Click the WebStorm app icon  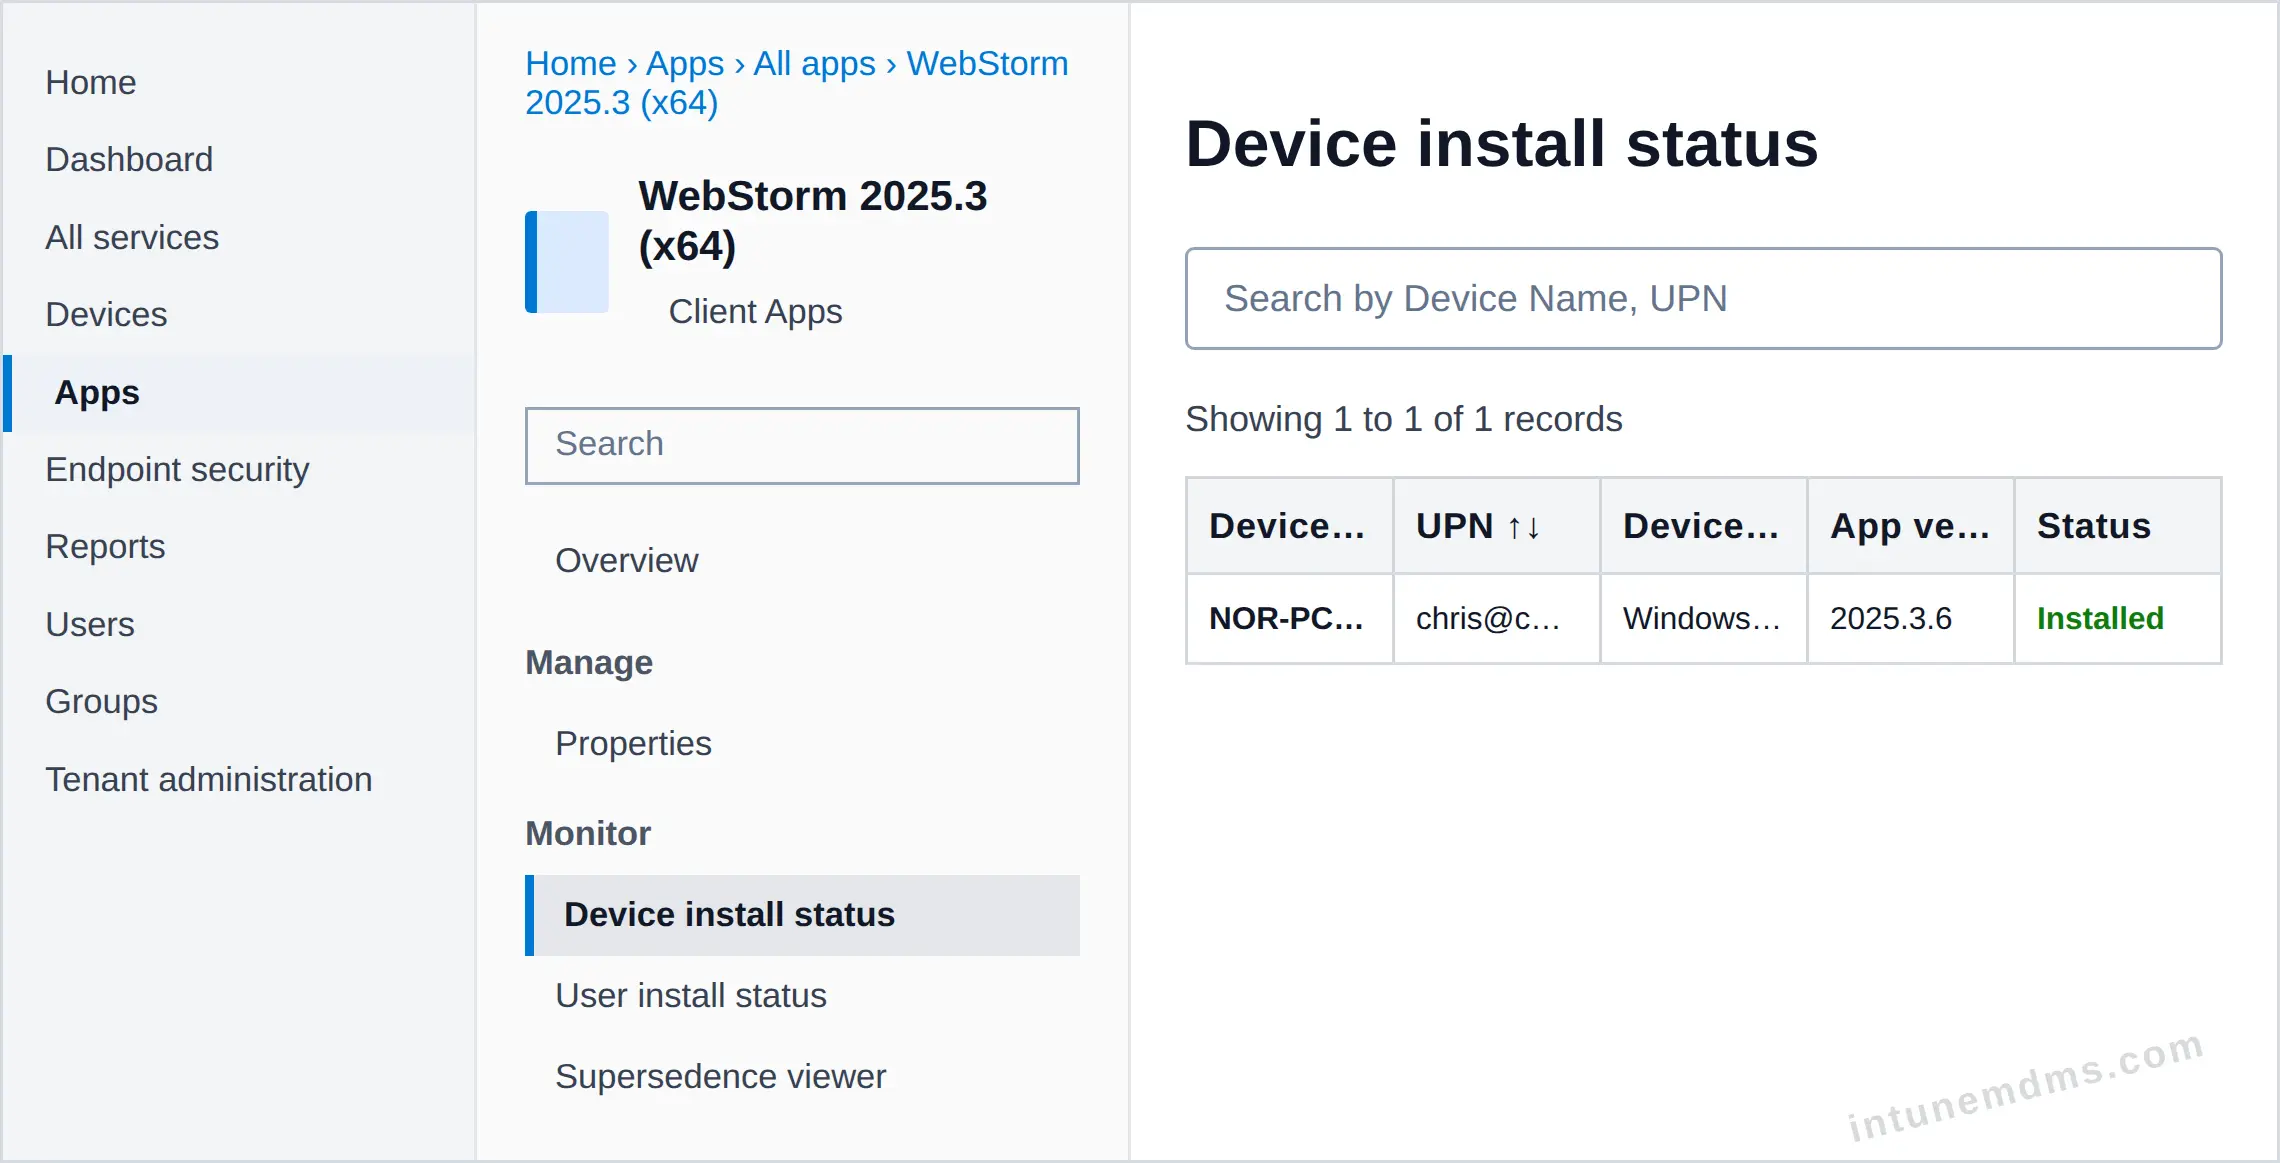click(567, 262)
